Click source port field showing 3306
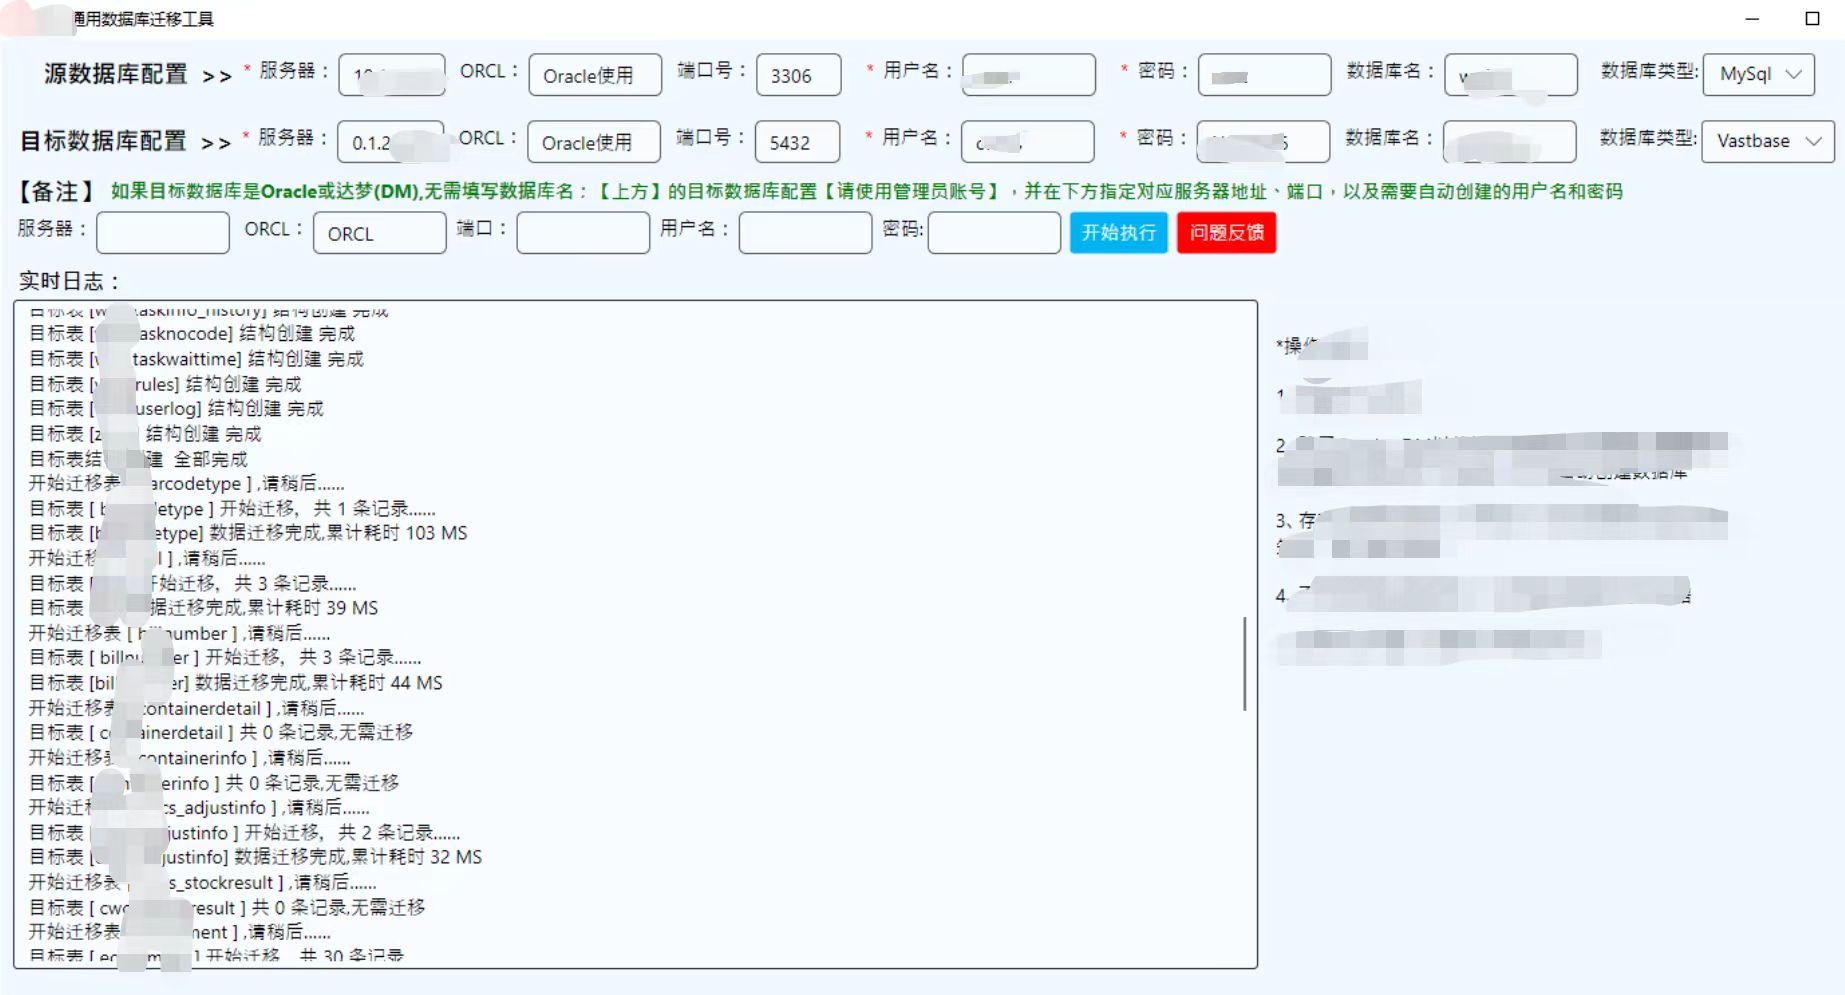Image resolution: width=1845 pixels, height=995 pixels. [799, 75]
